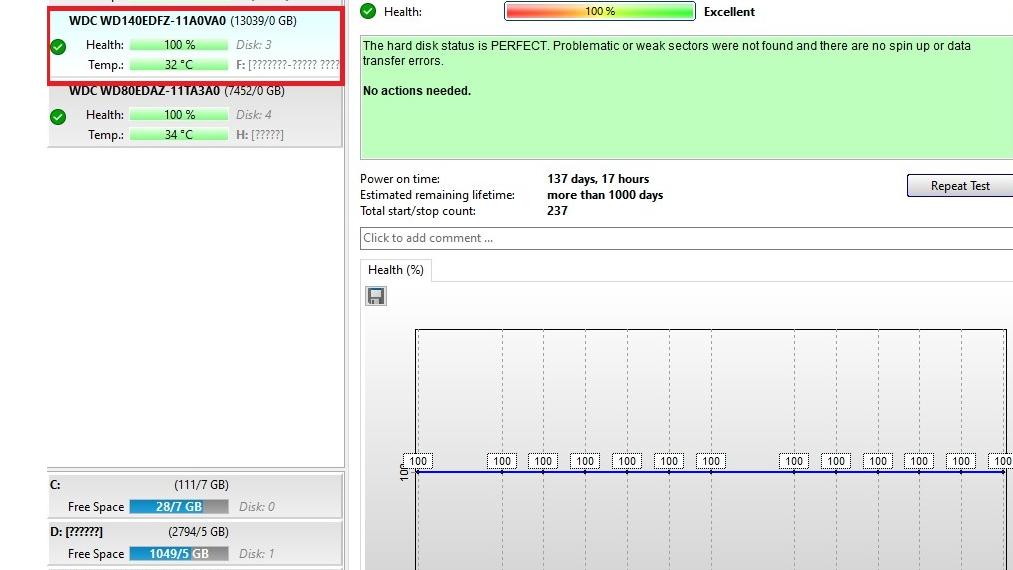Screen dimensions: 1013x570
Task: Click the F: volume label of WD140EDFZ
Action: coord(287,65)
